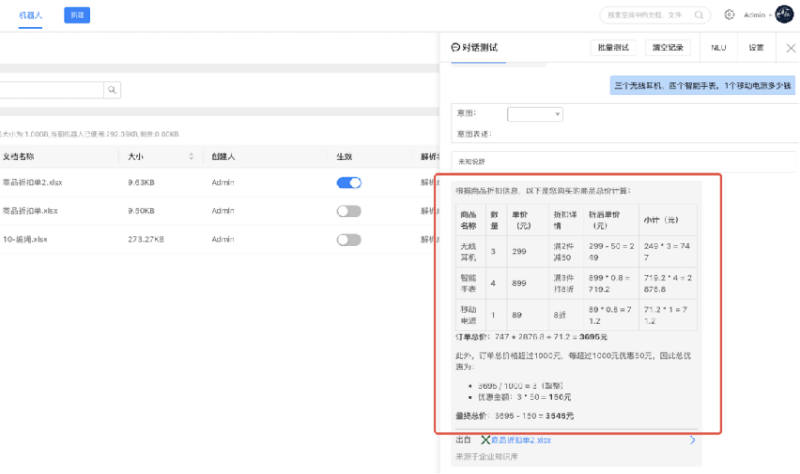Click the 优惠金额 bullet line
Screen dimensions: 800x474
(524, 397)
